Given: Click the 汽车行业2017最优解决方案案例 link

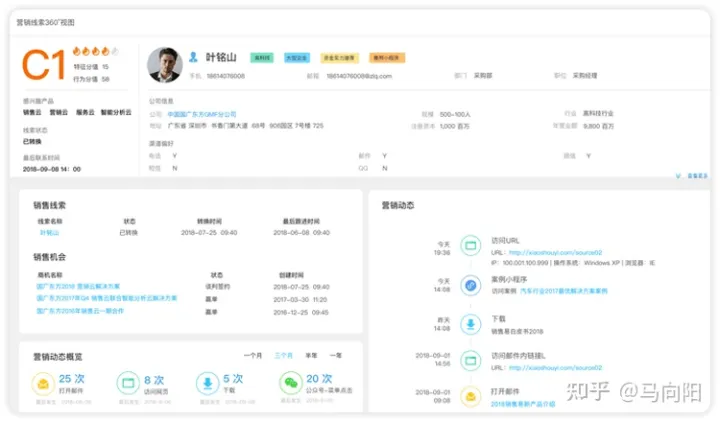Looking at the screenshot, I should pyautogui.click(x=563, y=291).
